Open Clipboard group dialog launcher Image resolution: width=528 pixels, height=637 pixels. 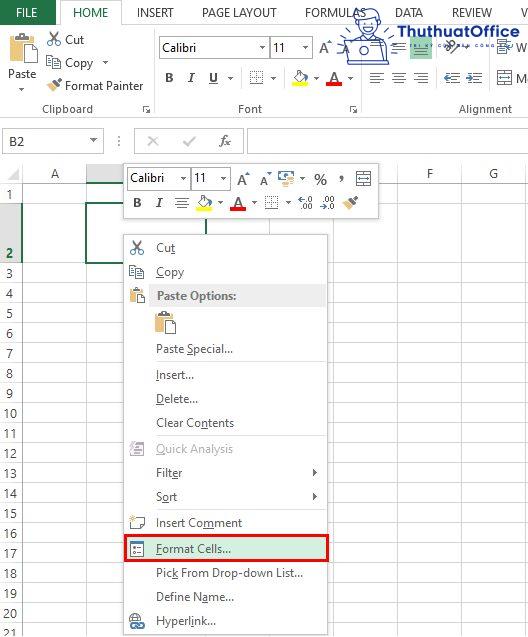coord(146,109)
